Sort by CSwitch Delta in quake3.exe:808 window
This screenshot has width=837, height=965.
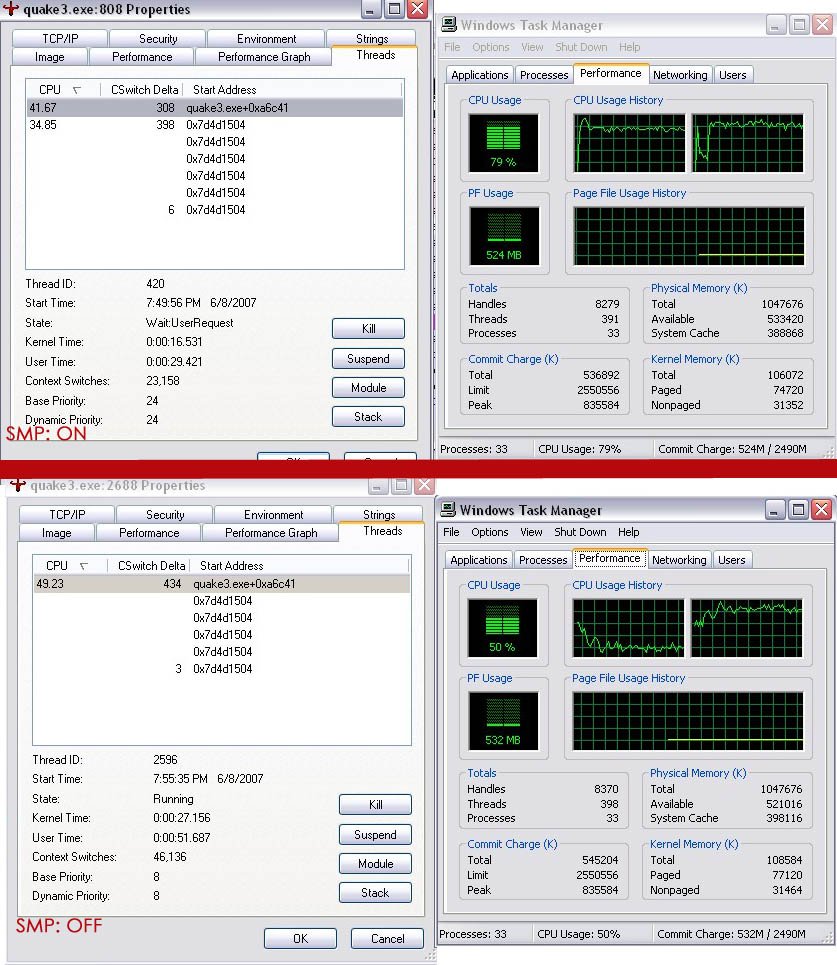[143, 90]
